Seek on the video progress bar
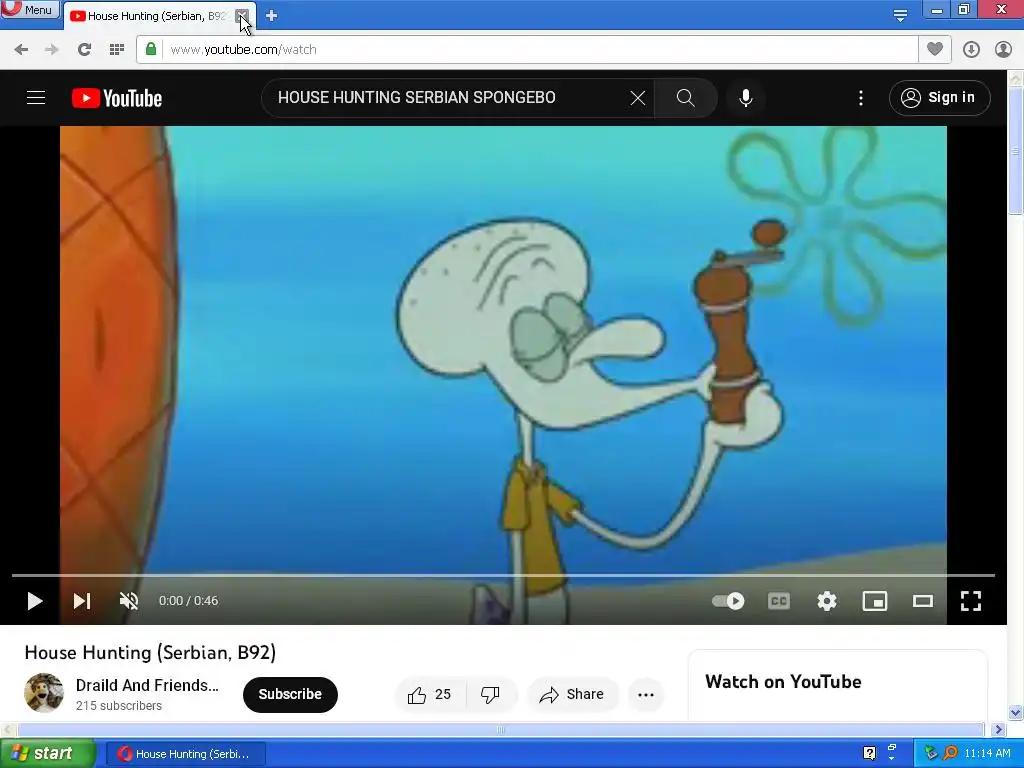 click(503, 575)
